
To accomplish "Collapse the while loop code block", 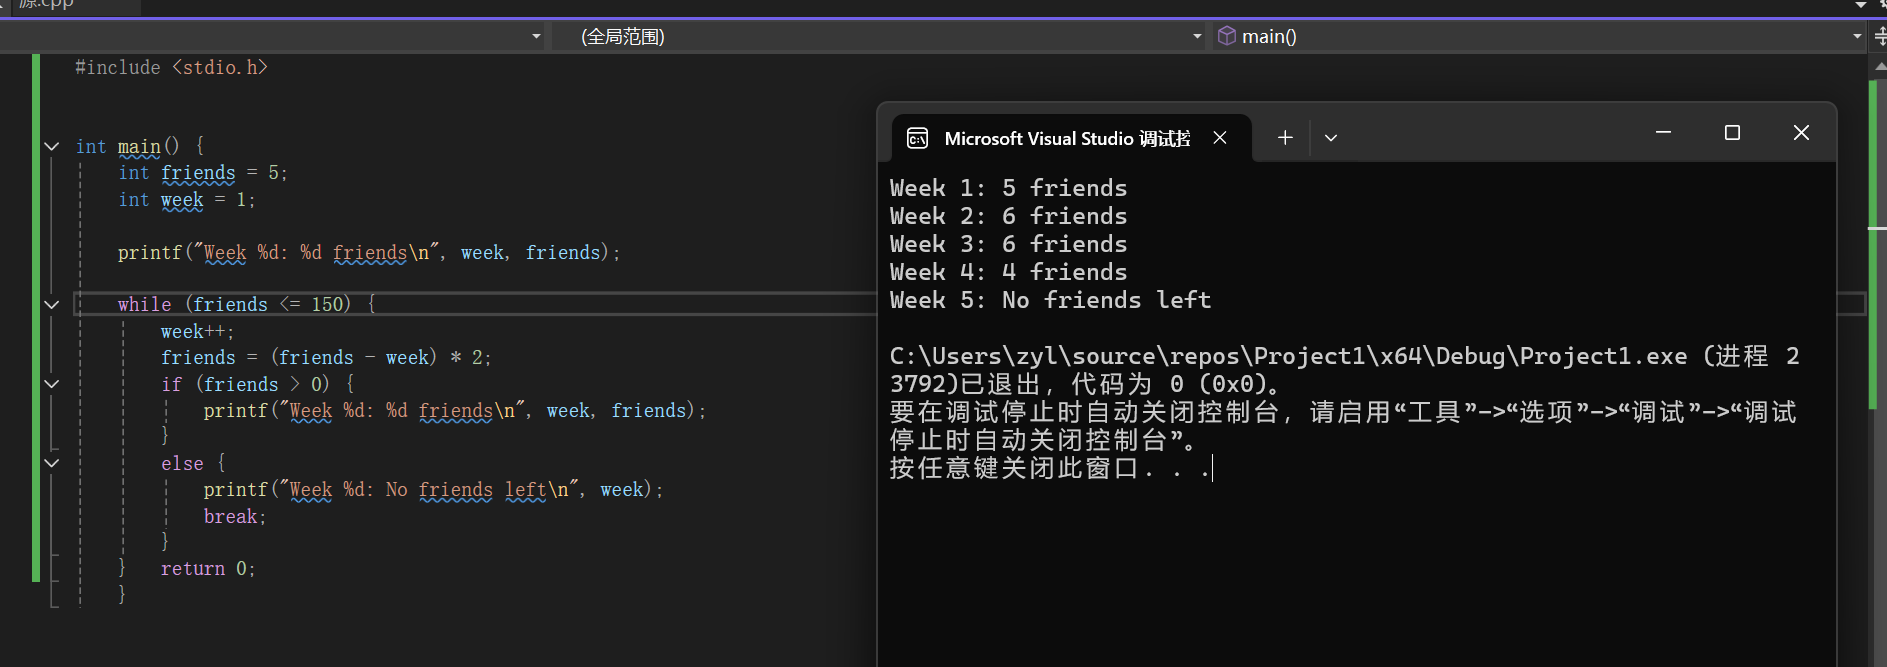I will [x=52, y=304].
